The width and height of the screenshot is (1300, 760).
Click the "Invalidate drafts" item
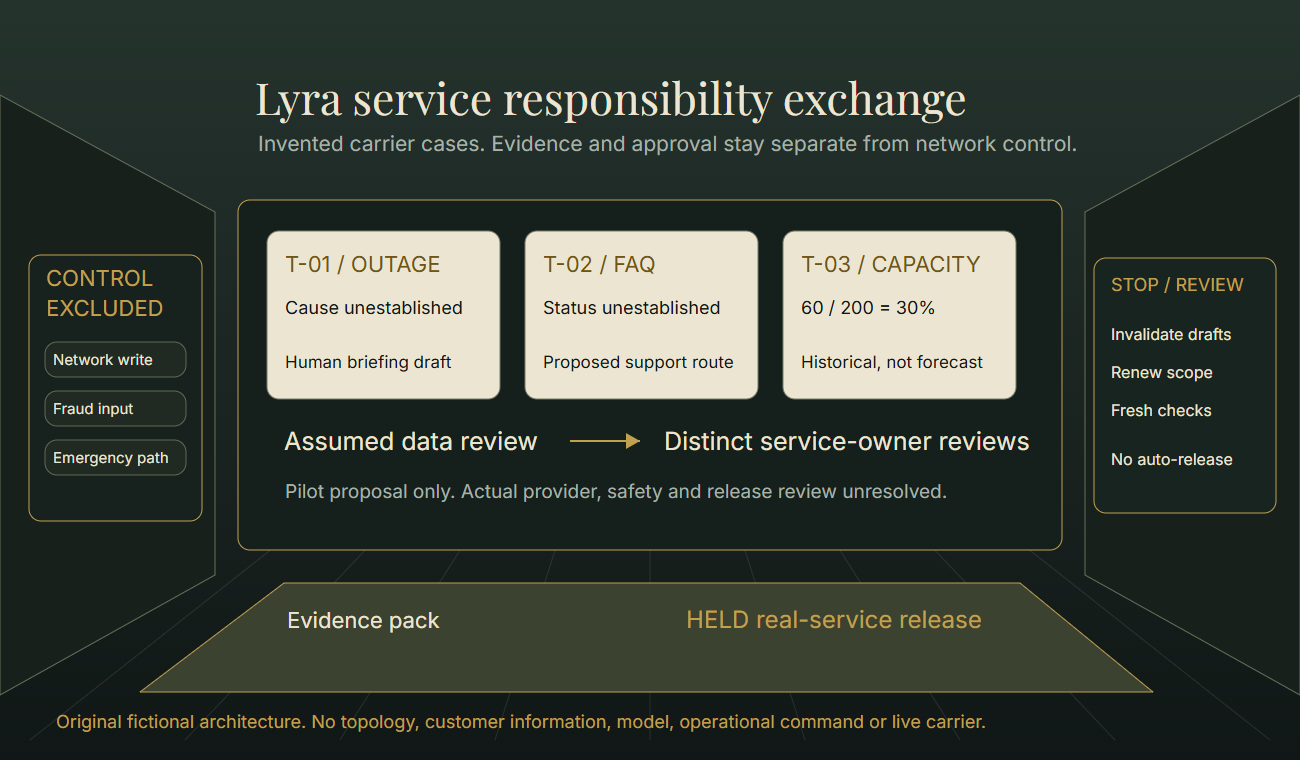click(1171, 335)
